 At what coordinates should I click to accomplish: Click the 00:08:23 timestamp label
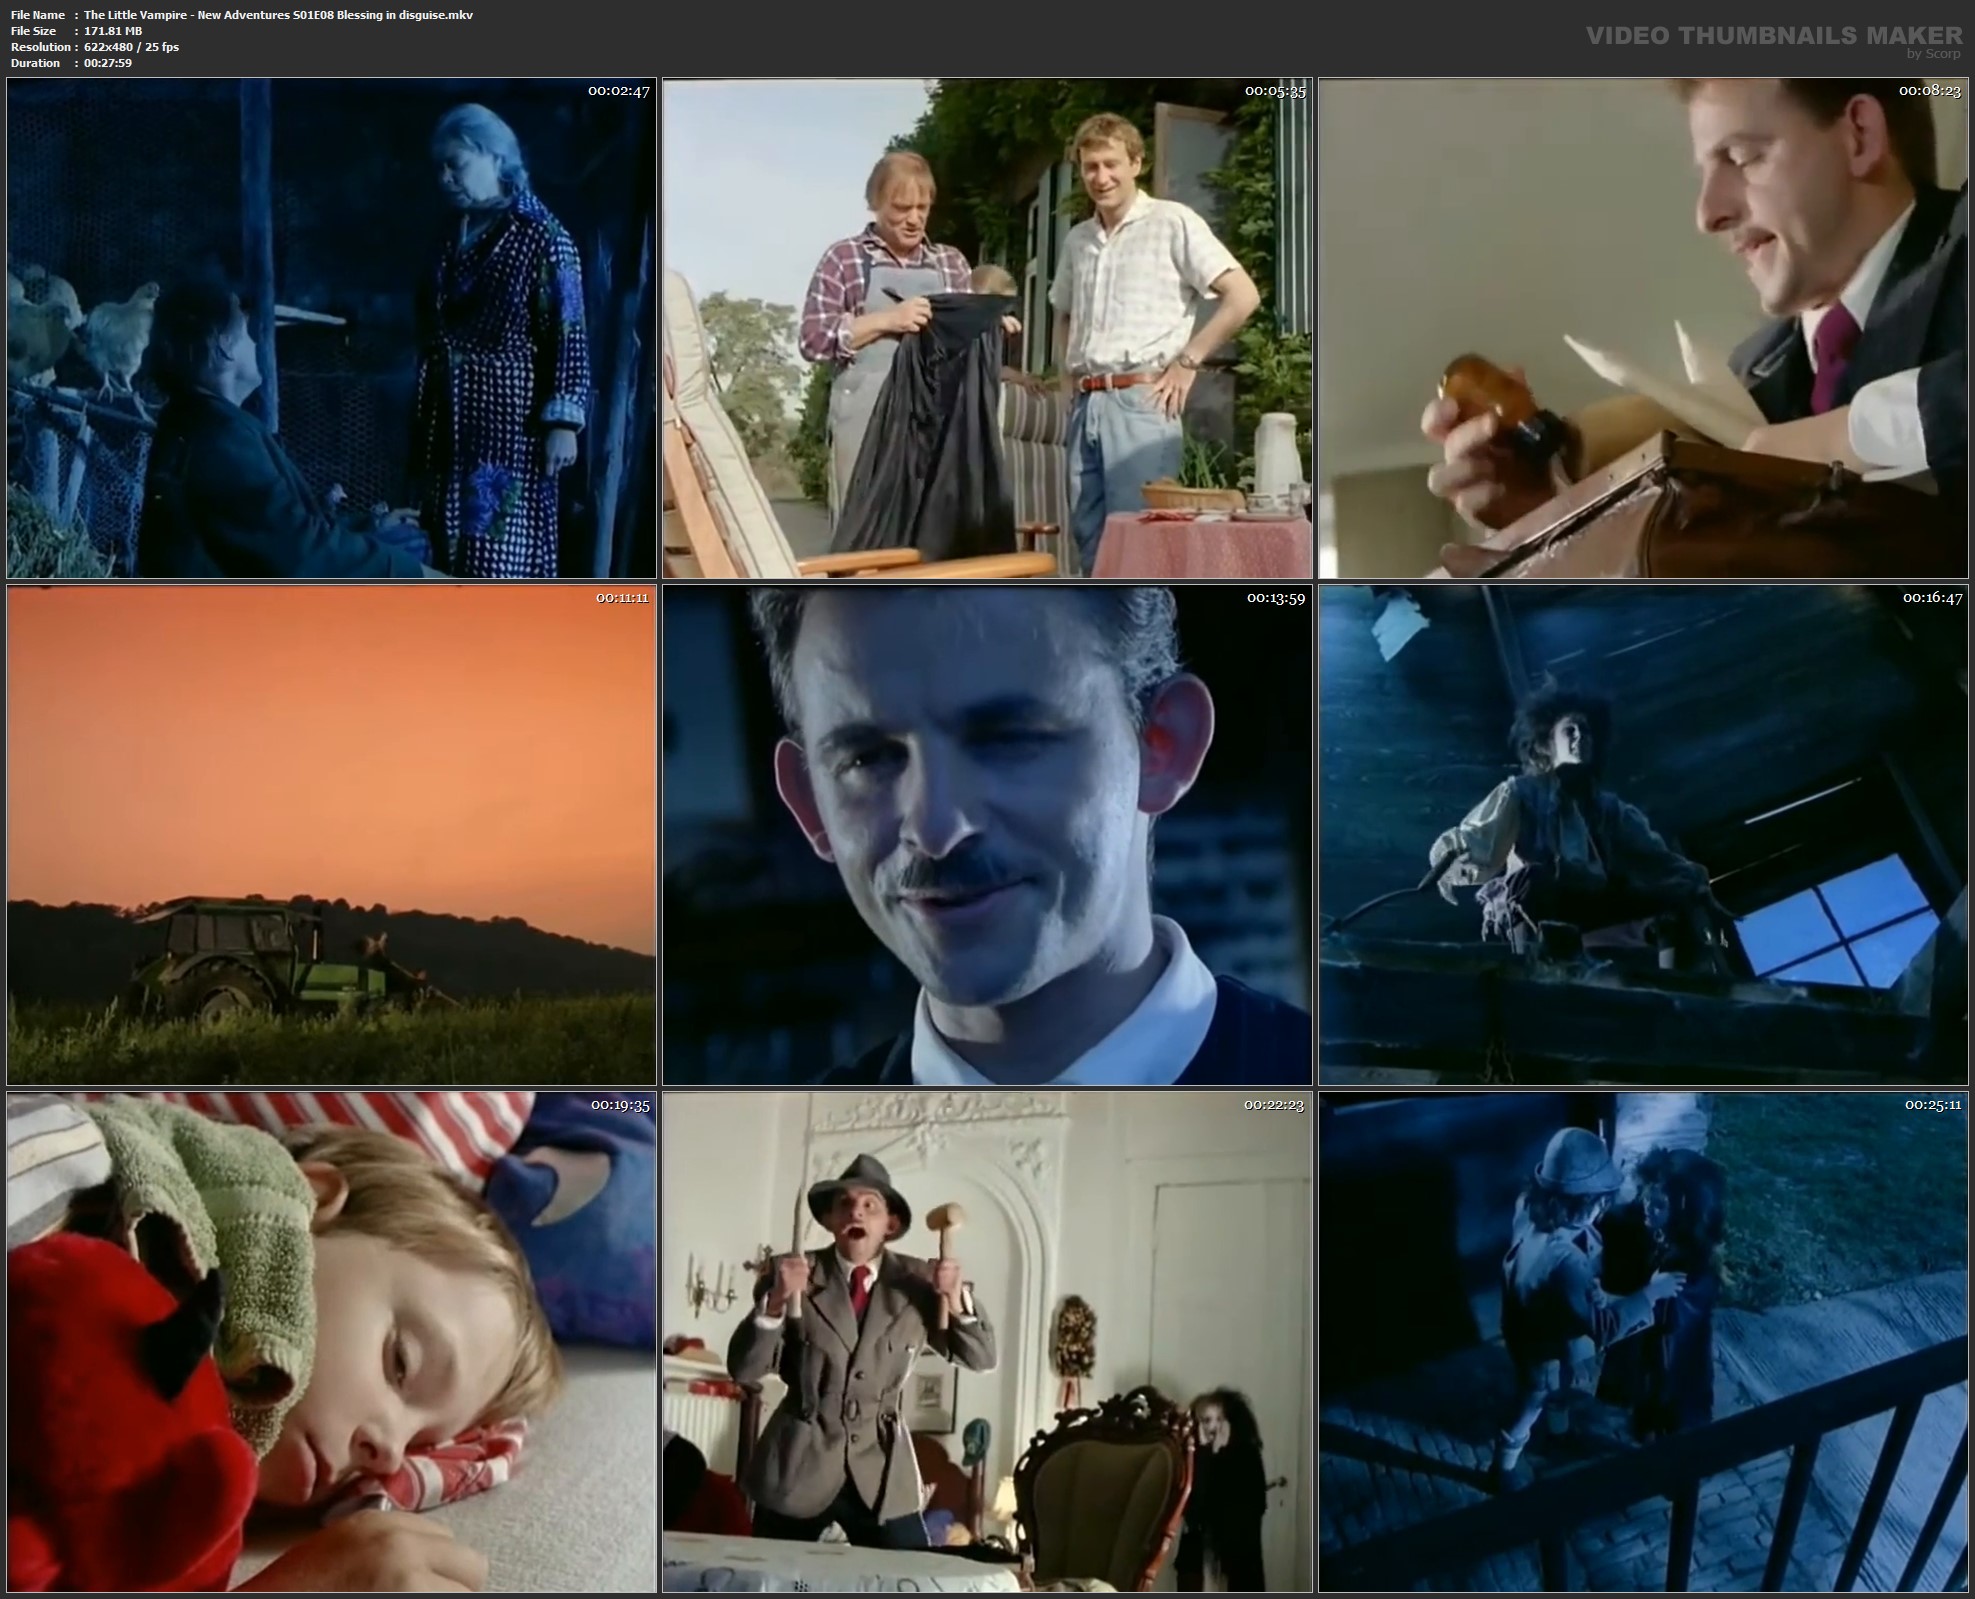click(x=1930, y=91)
